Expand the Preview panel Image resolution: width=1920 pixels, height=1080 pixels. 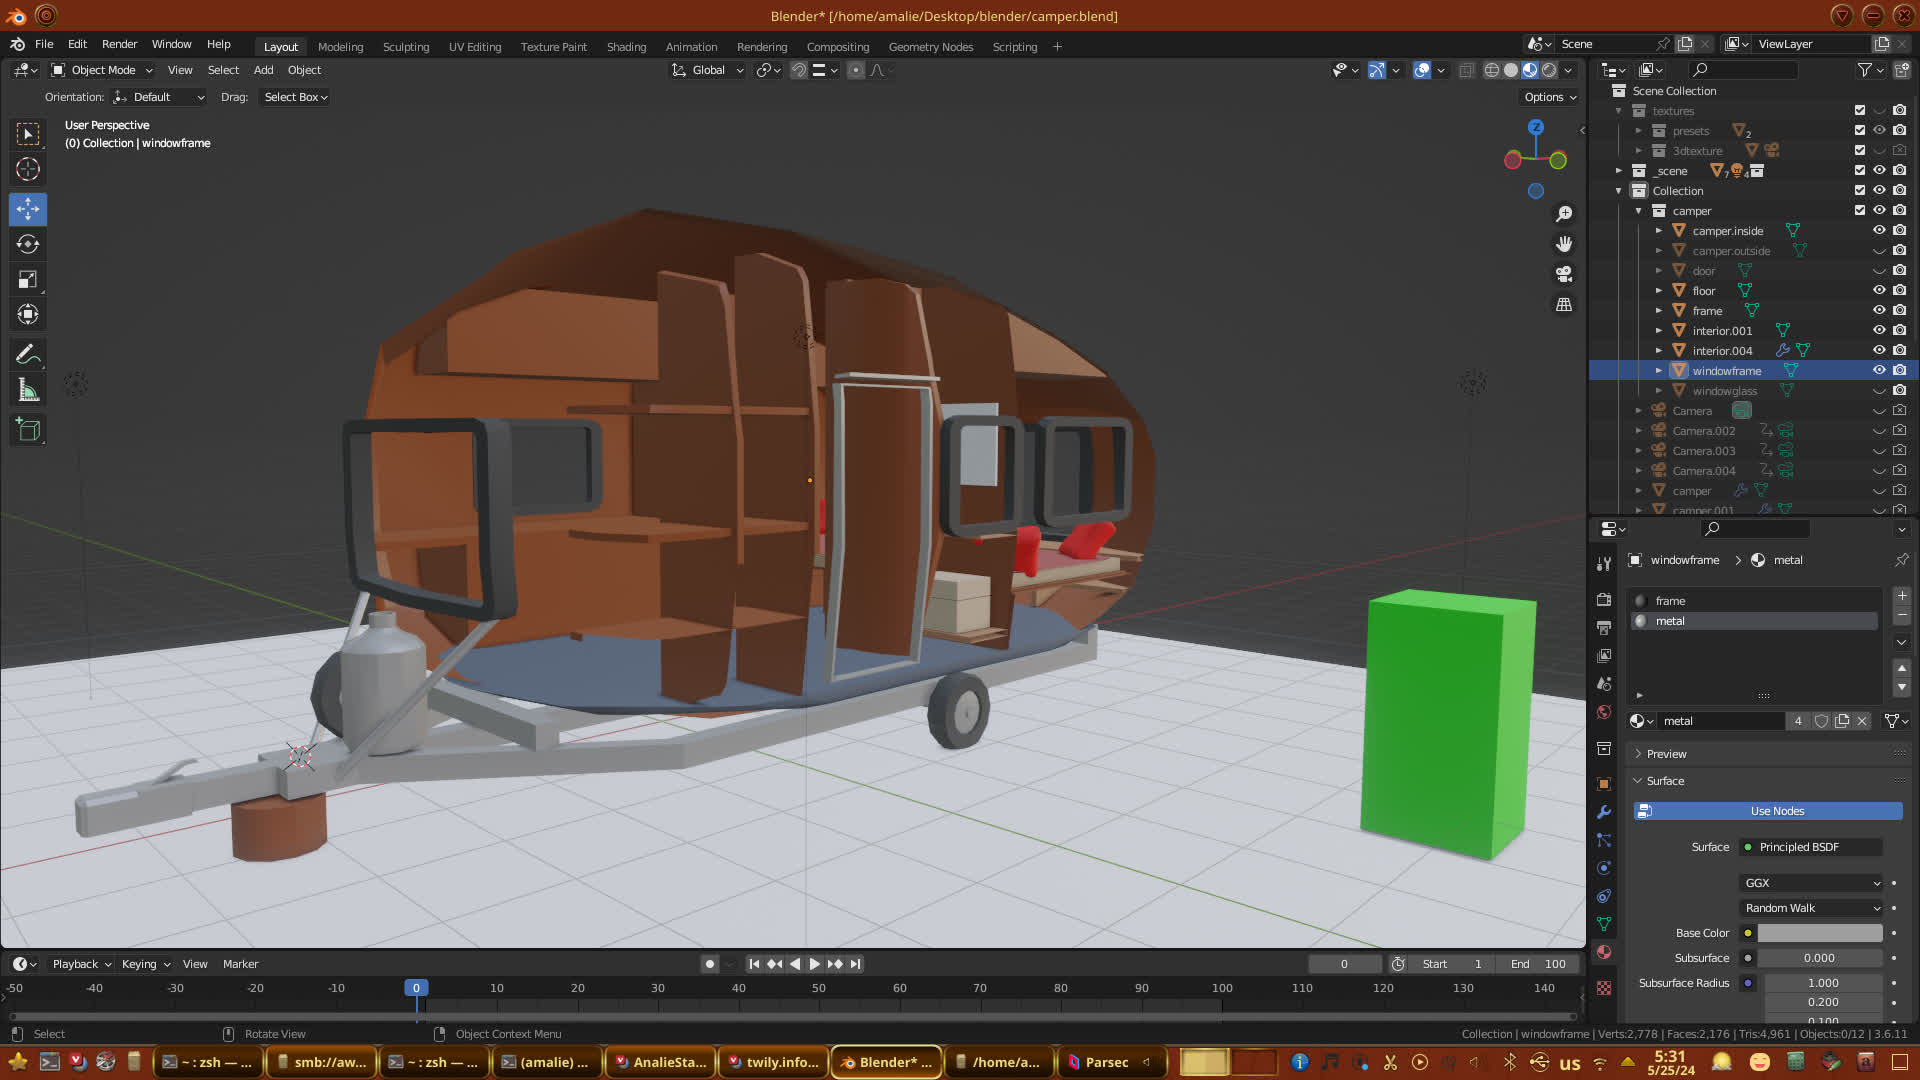[1666, 754]
